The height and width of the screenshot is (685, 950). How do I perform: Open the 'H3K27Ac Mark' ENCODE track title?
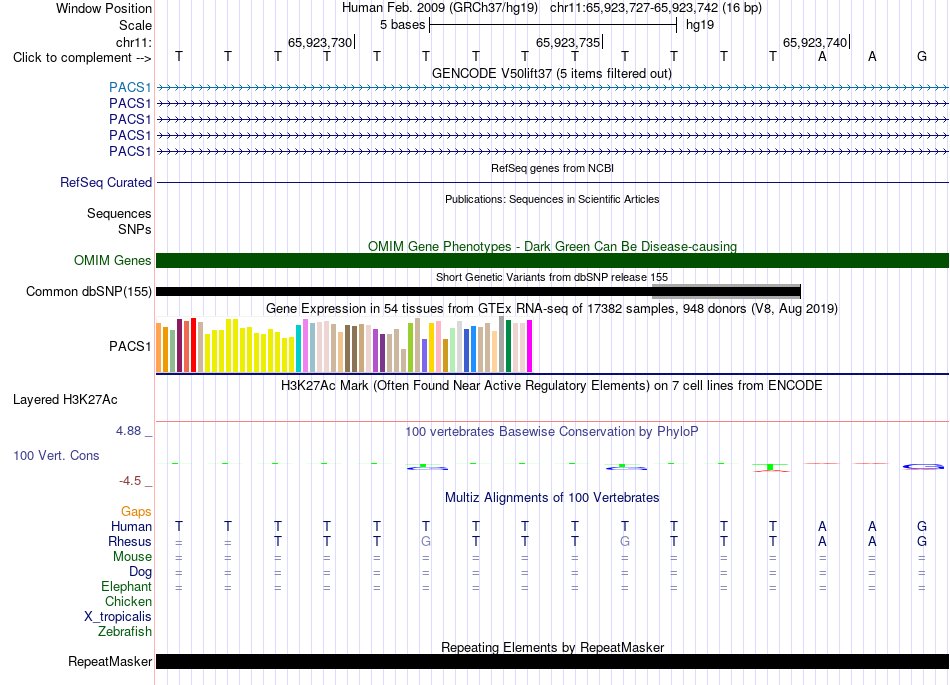pyautogui.click(x=552, y=386)
